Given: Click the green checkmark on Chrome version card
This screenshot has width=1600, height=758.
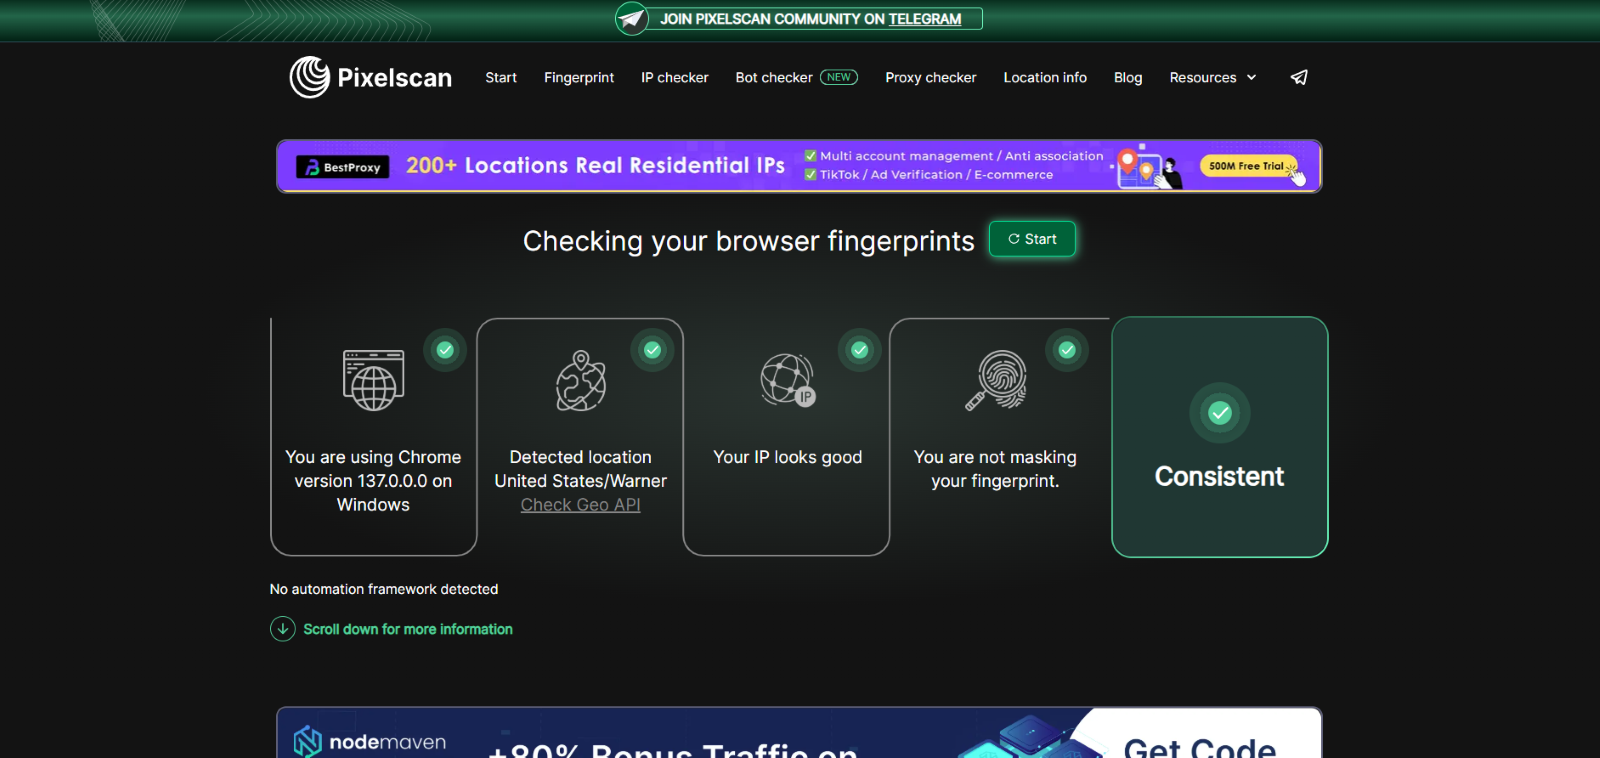Looking at the screenshot, I should coord(445,350).
